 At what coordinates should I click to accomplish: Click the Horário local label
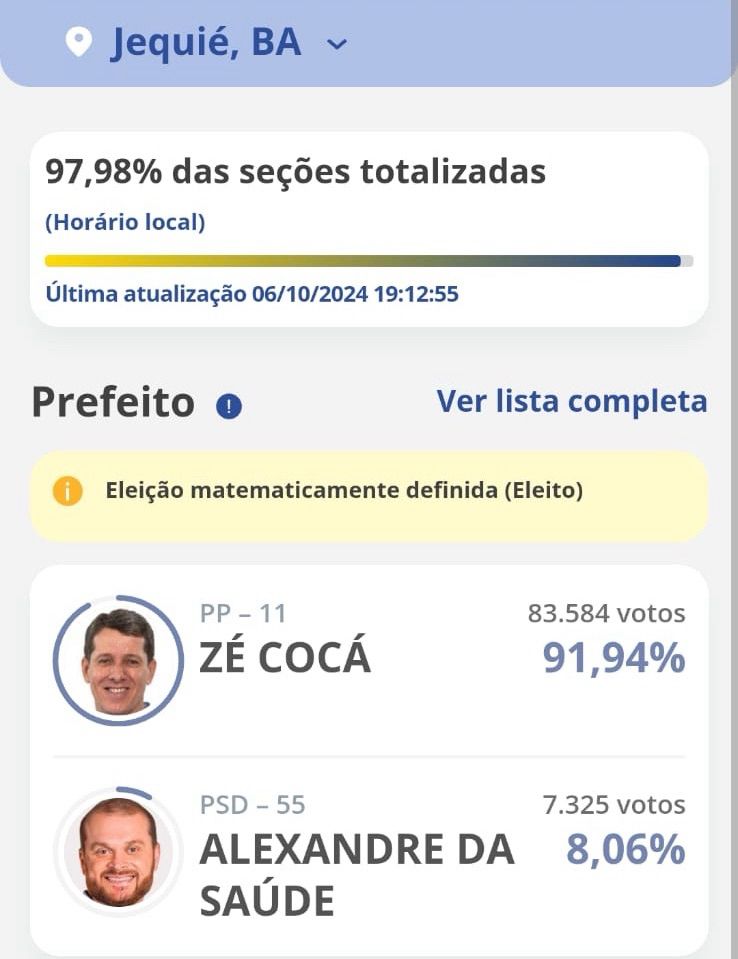pyautogui.click(x=125, y=222)
